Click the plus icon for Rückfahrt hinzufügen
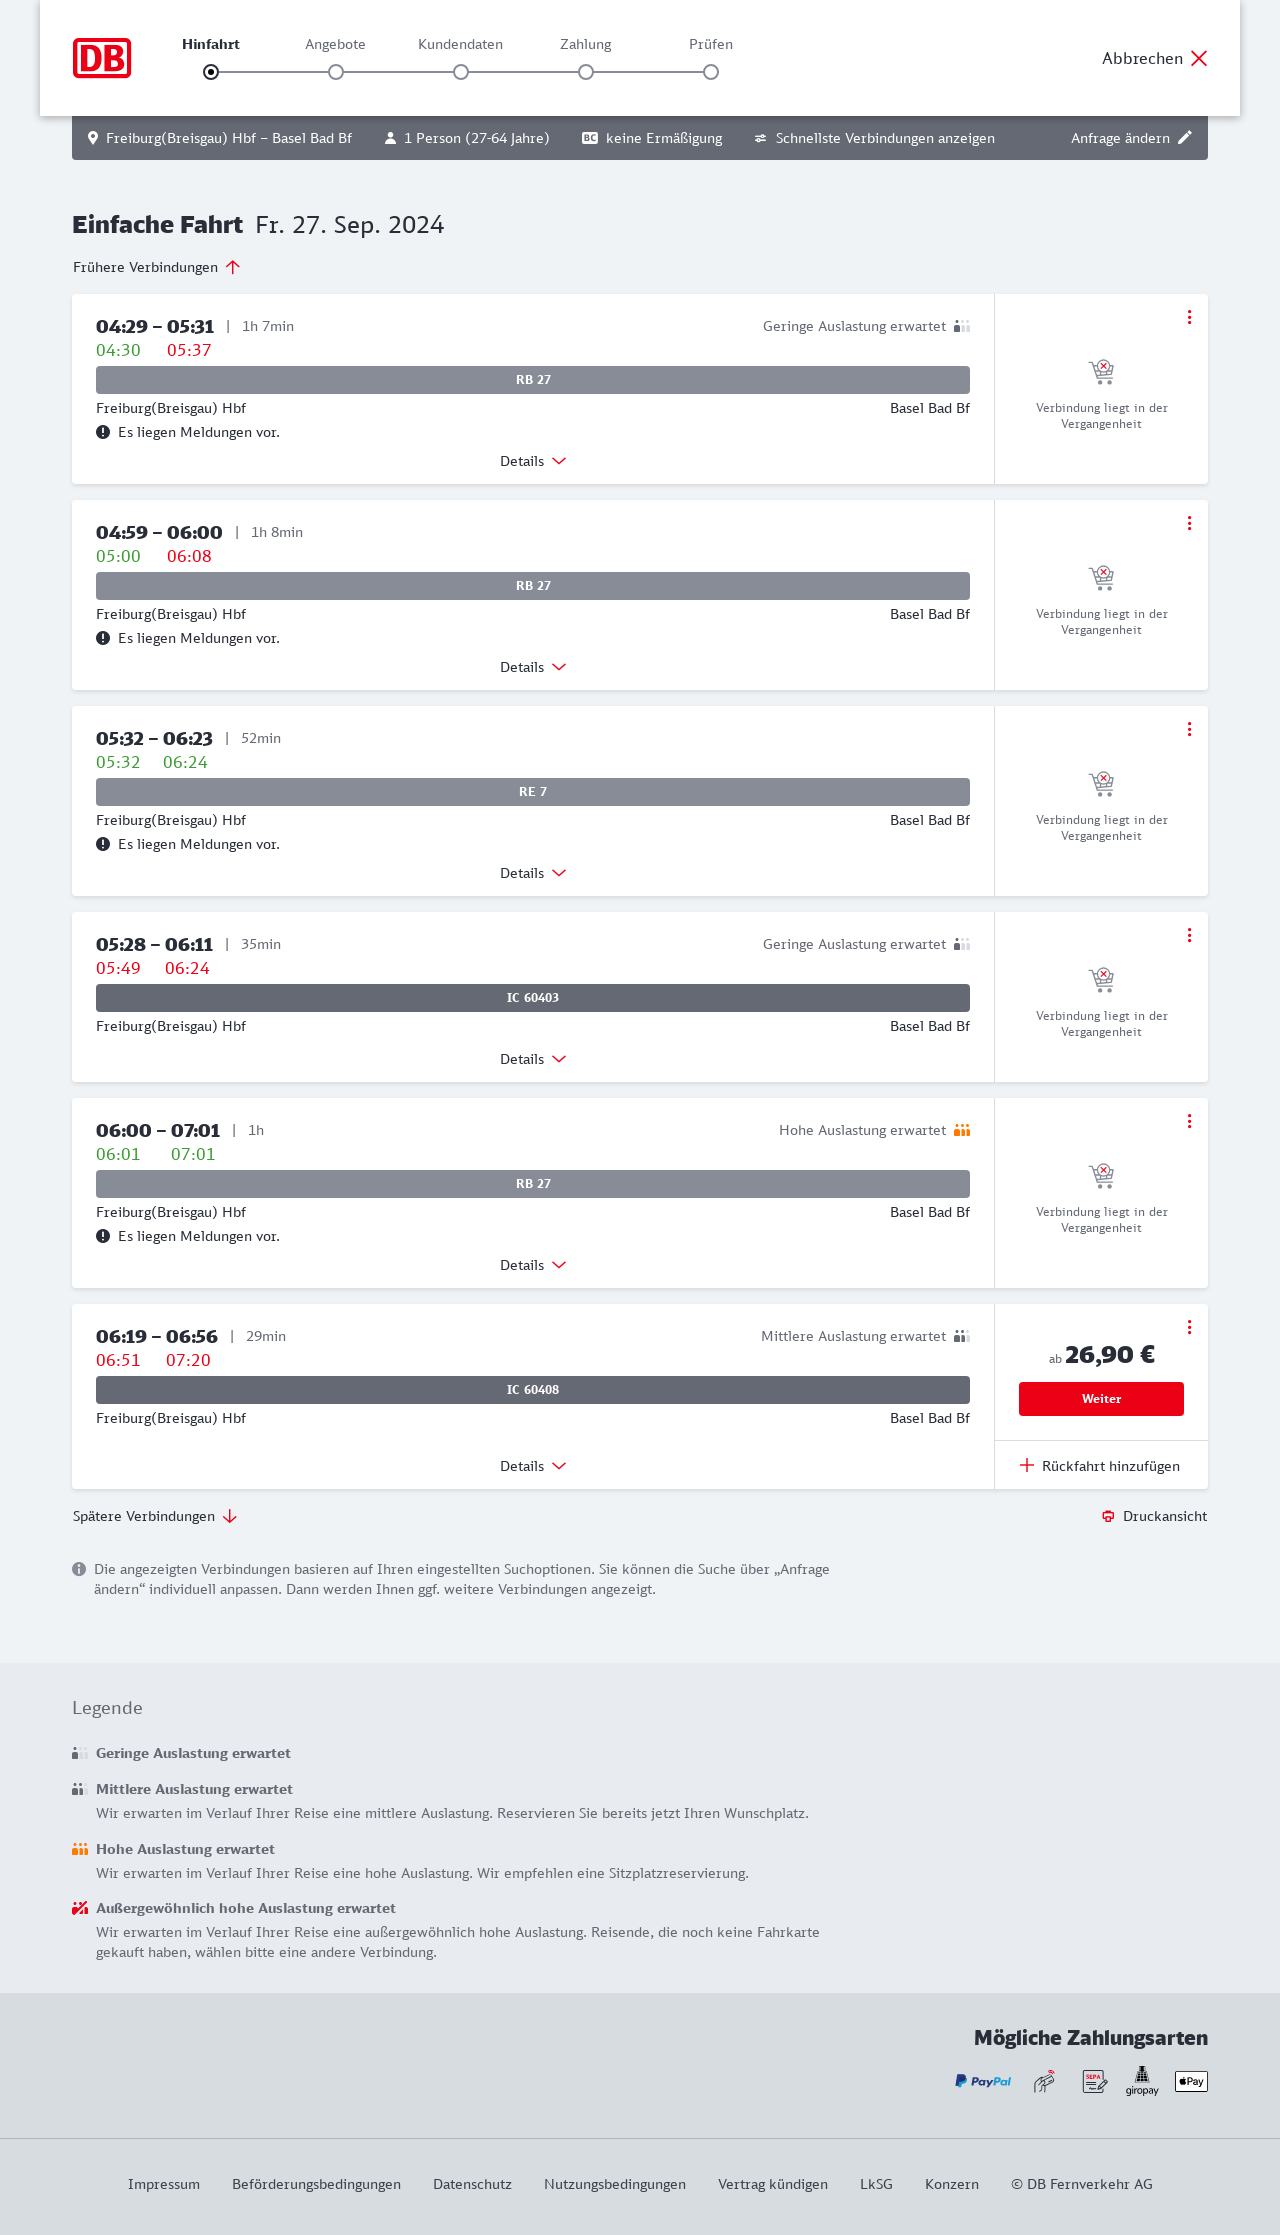This screenshot has height=2235, width=1280. (1027, 1466)
